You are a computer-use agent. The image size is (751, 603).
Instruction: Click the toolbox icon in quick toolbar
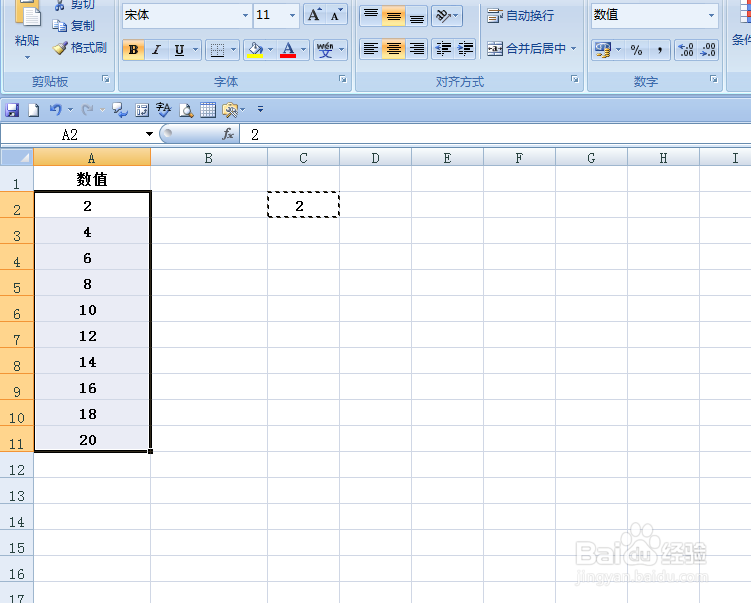(x=230, y=110)
